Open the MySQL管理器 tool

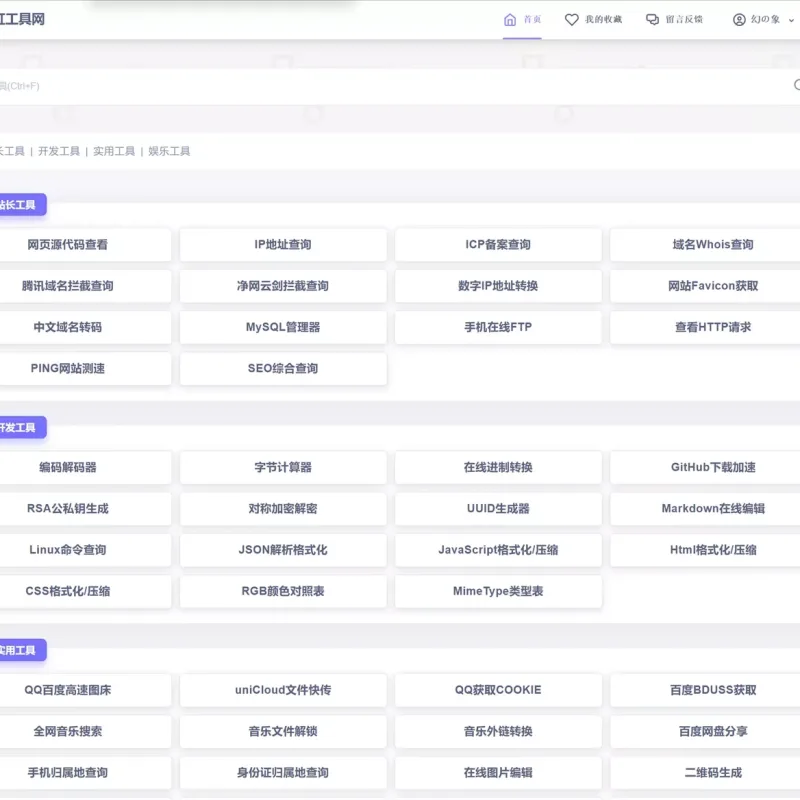click(x=283, y=327)
